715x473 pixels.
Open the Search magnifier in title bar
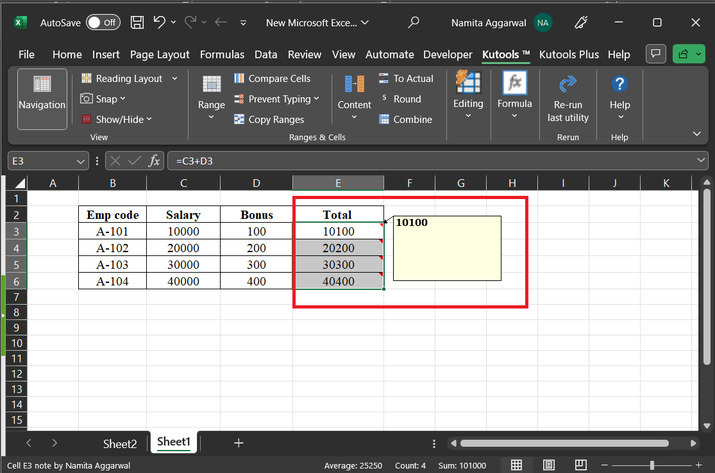pyautogui.click(x=414, y=22)
